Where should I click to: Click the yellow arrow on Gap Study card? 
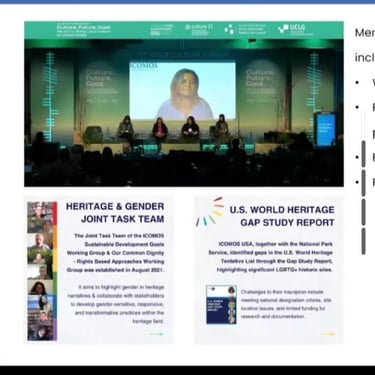pos(327,334)
